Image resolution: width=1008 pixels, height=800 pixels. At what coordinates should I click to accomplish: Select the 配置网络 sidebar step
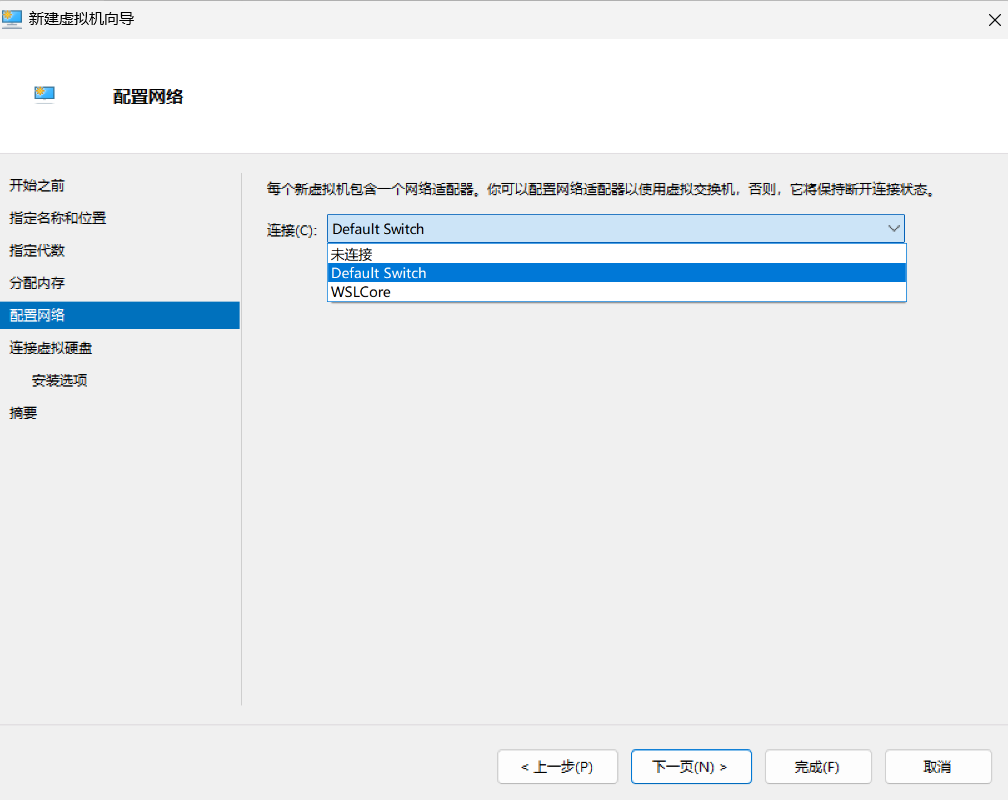(x=120, y=315)
